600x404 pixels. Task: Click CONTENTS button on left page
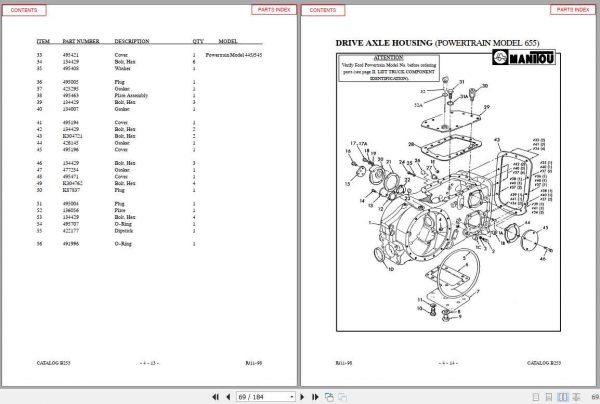24,10
